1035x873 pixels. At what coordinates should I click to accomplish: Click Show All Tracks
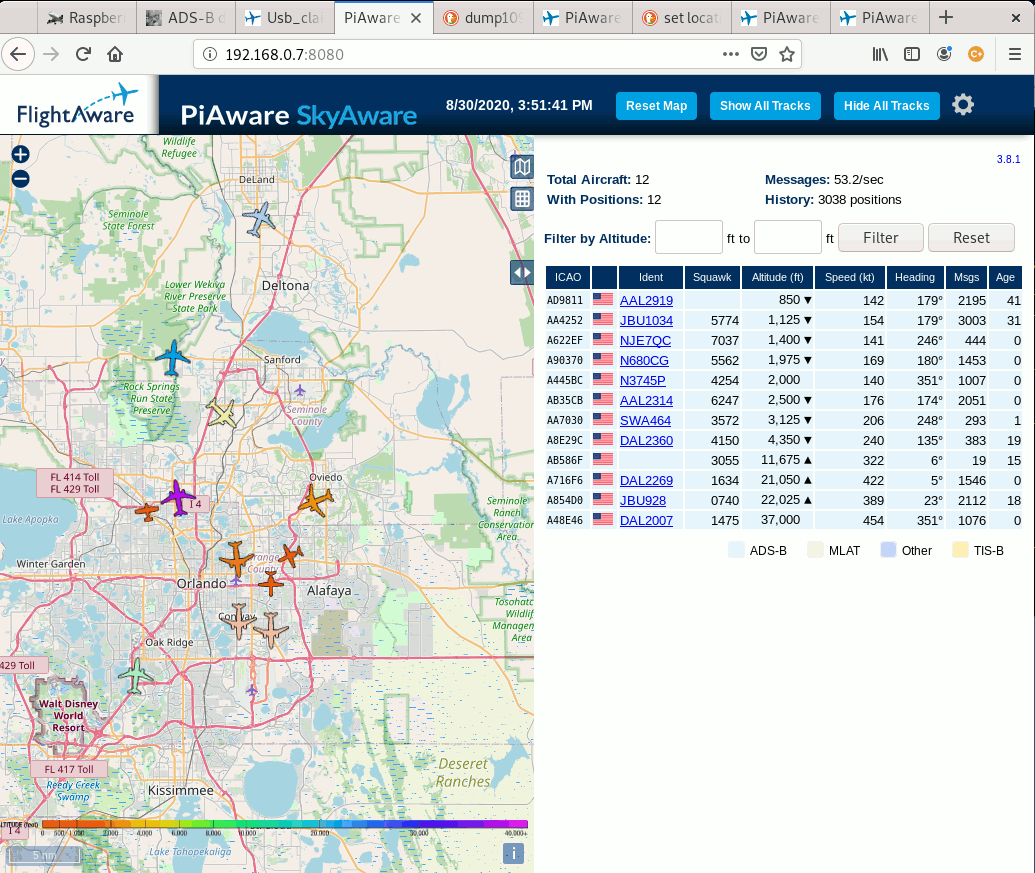pos(765,106)
